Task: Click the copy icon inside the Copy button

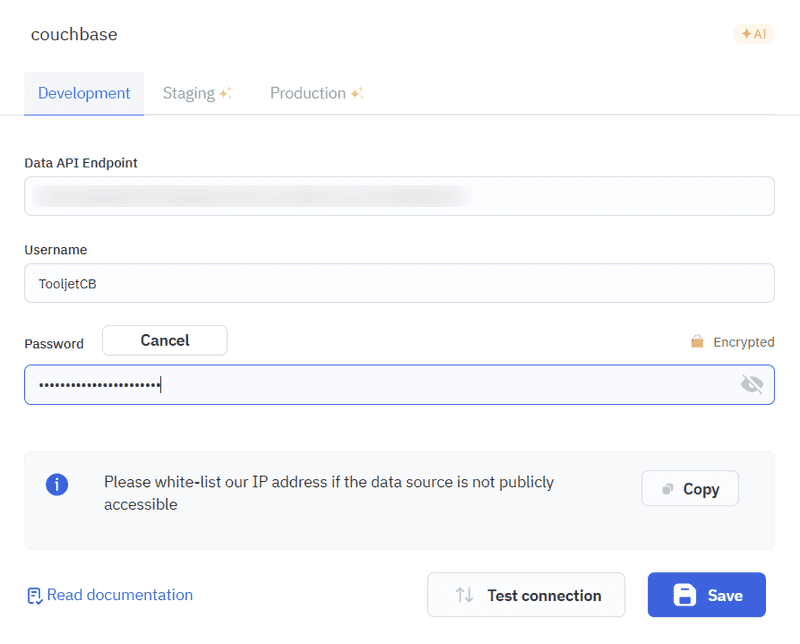Action: click(669, 489)
